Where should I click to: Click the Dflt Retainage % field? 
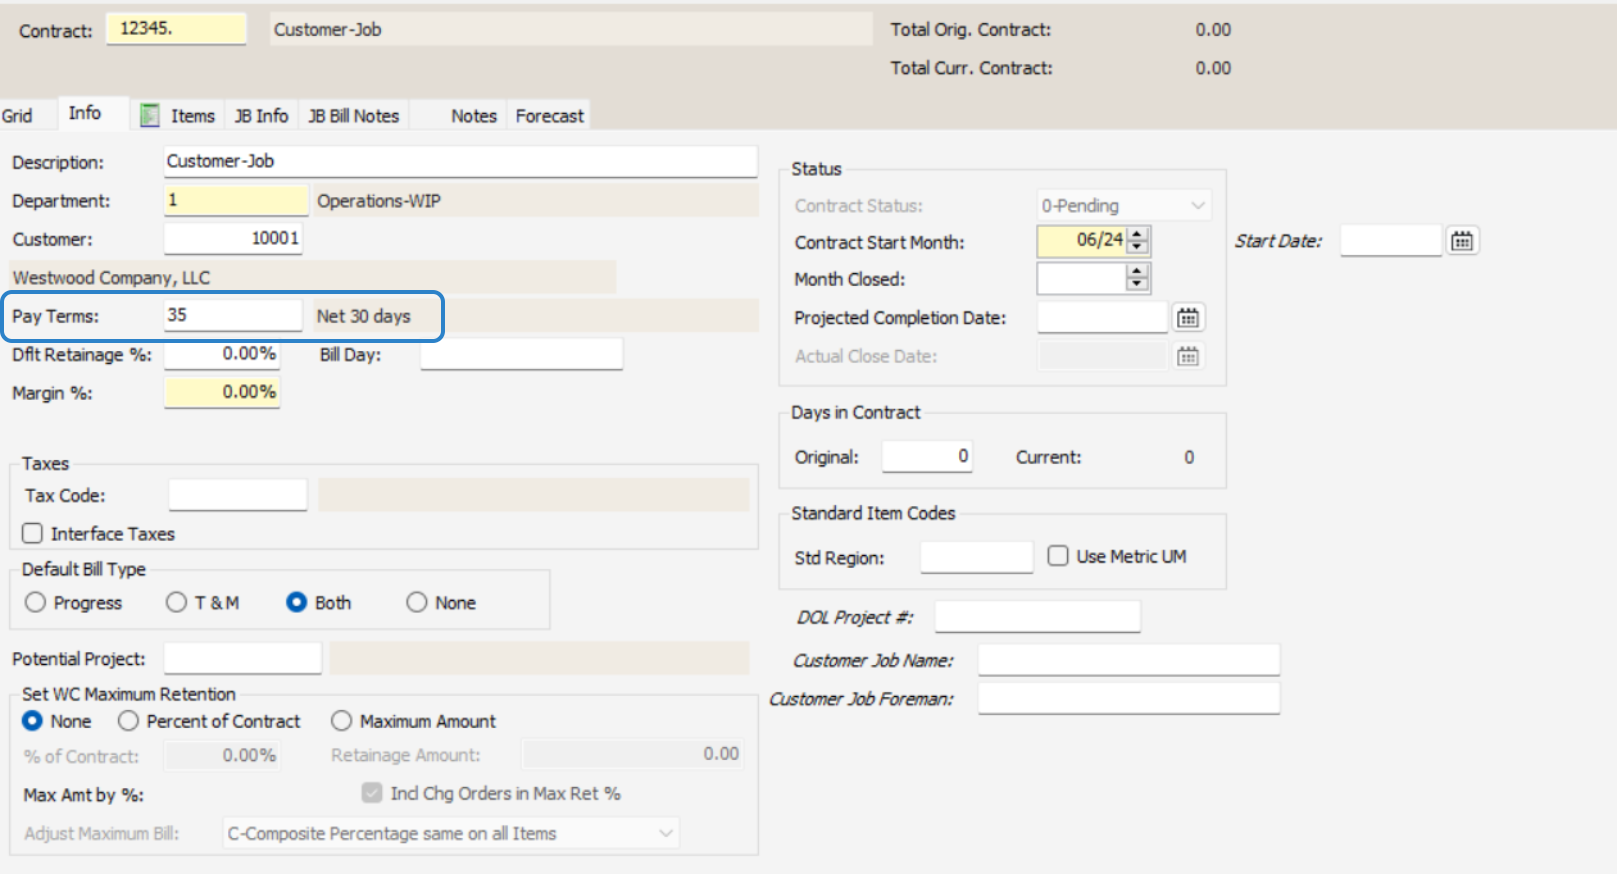click(x=222, y=354)
